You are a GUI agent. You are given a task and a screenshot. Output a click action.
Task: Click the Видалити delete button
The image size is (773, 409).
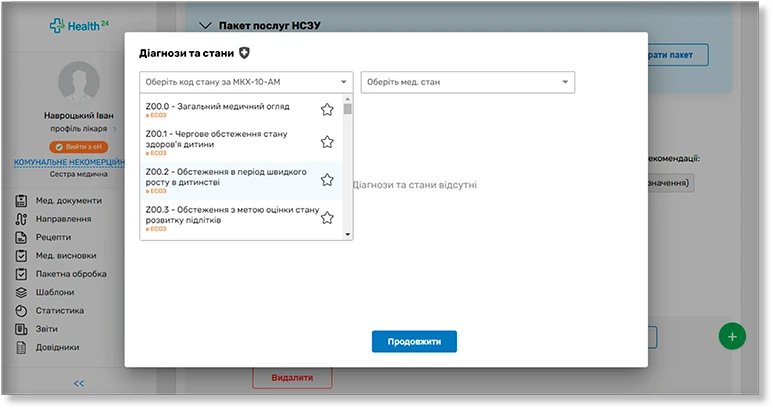(x=291, y=379)
